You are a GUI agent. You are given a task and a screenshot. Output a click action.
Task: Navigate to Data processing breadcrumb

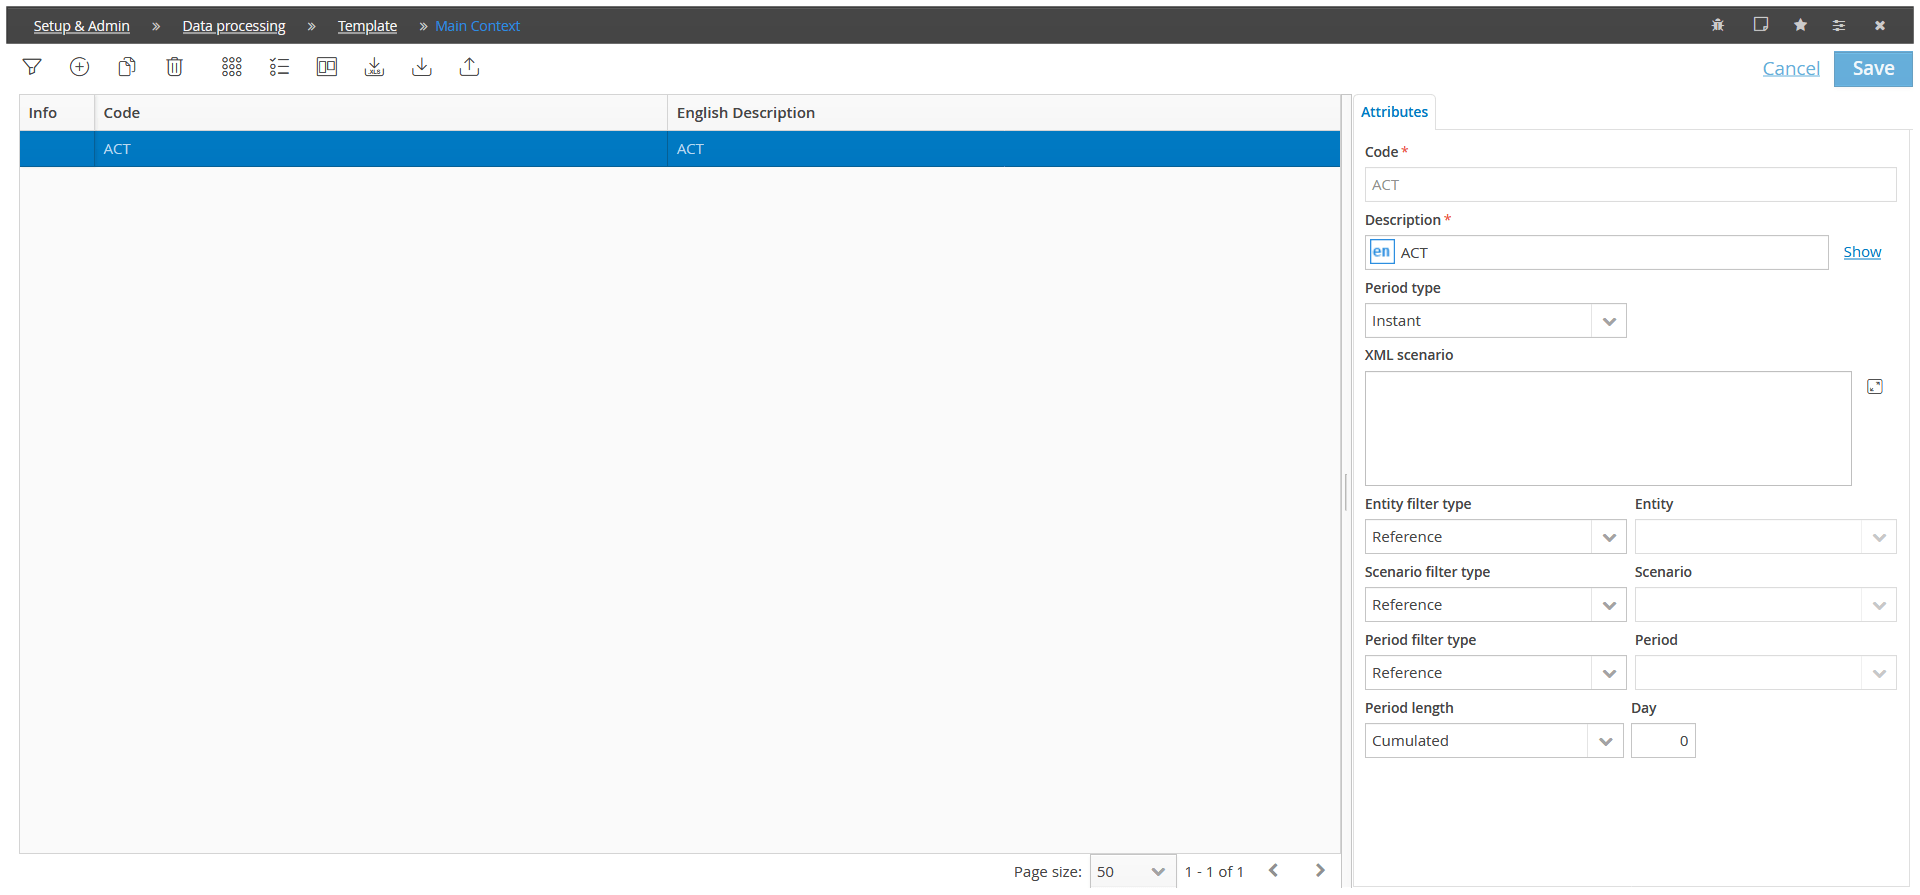coord(234,26)
